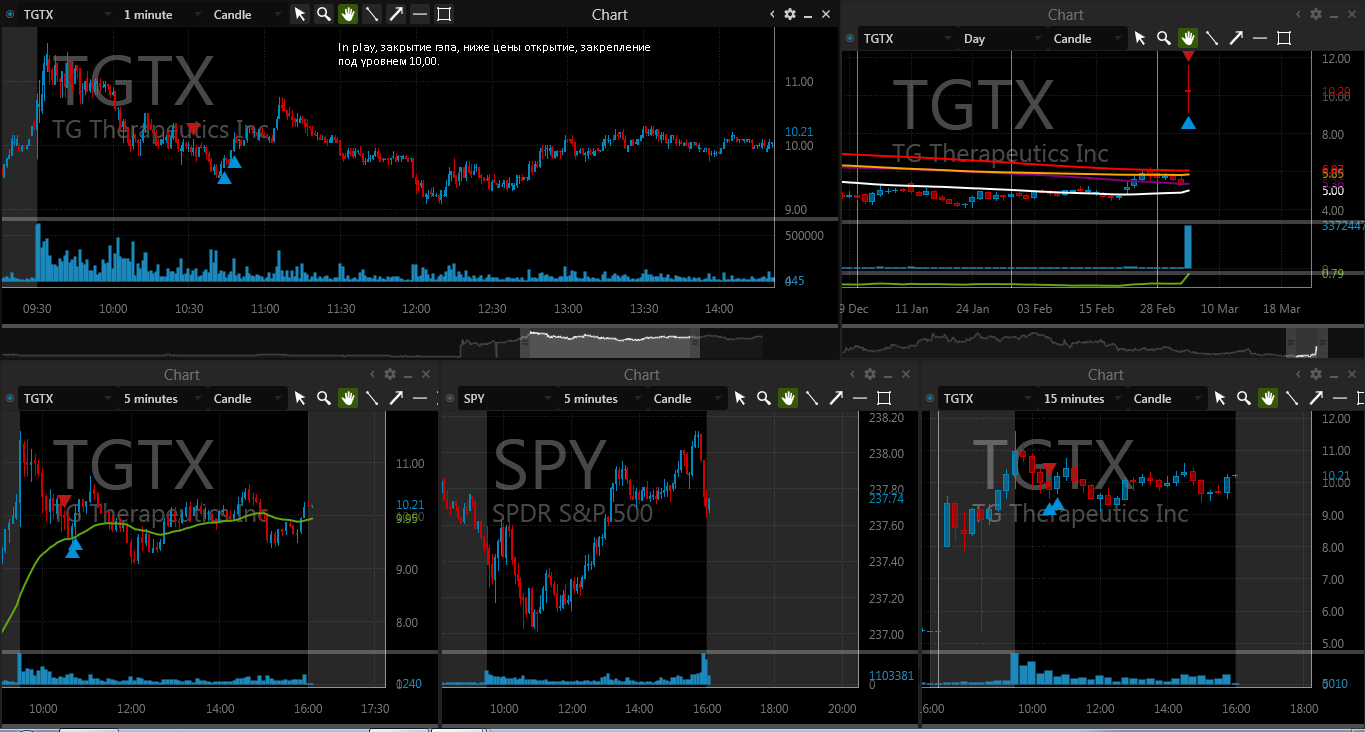Open the SPY symbol dropdown

pos(505,398)
